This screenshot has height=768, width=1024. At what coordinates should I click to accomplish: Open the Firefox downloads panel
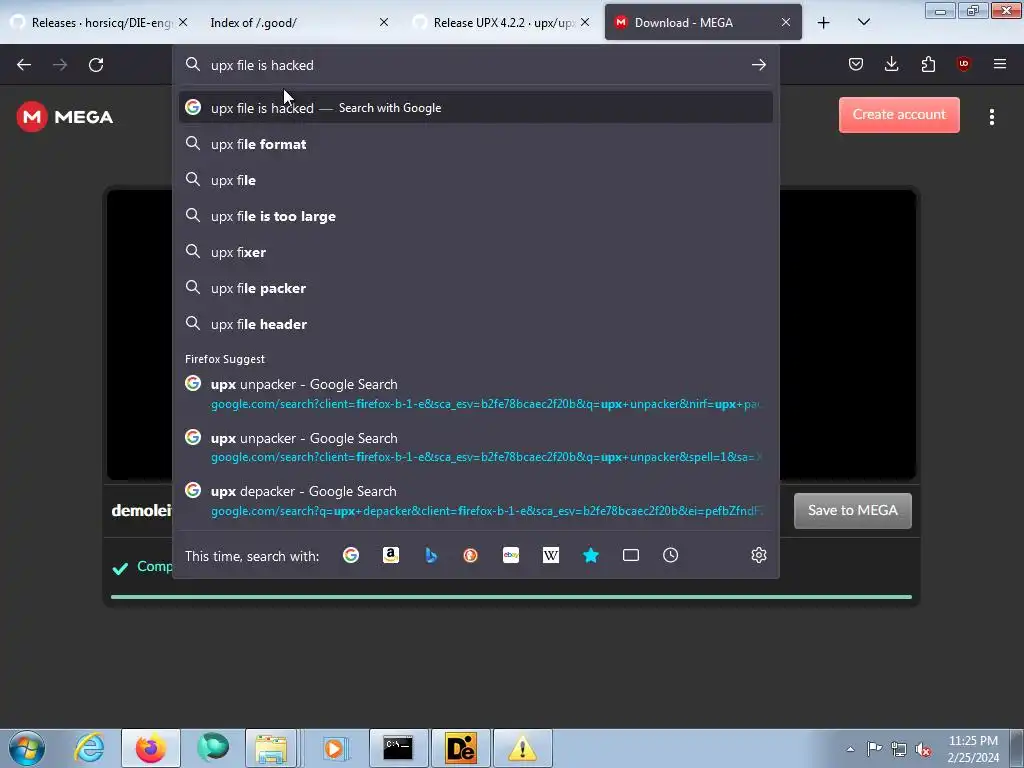coord(891,64)
